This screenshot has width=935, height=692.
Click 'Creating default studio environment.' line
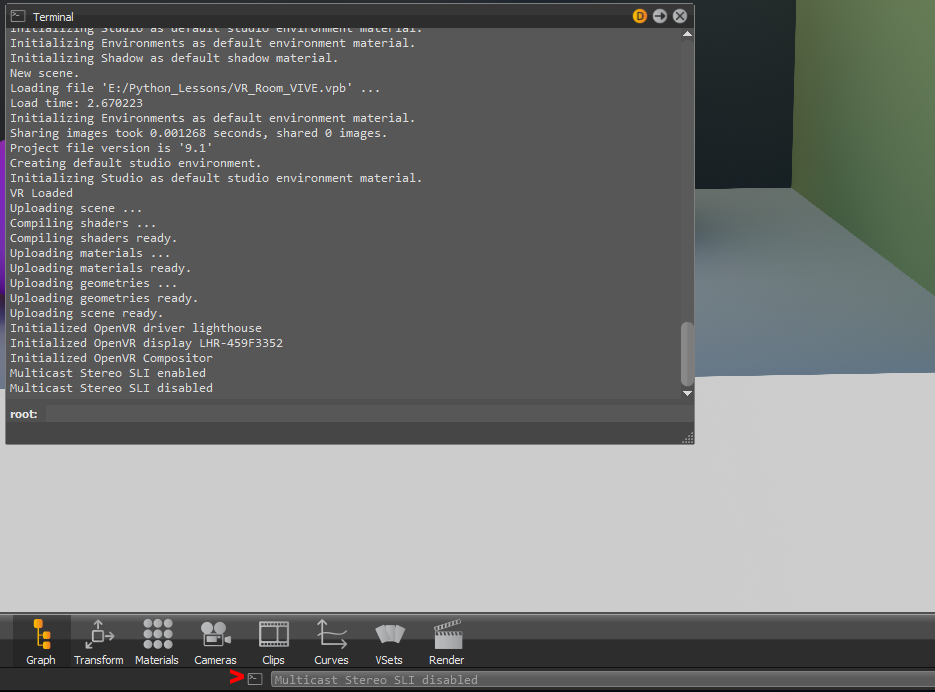point(135,163)
